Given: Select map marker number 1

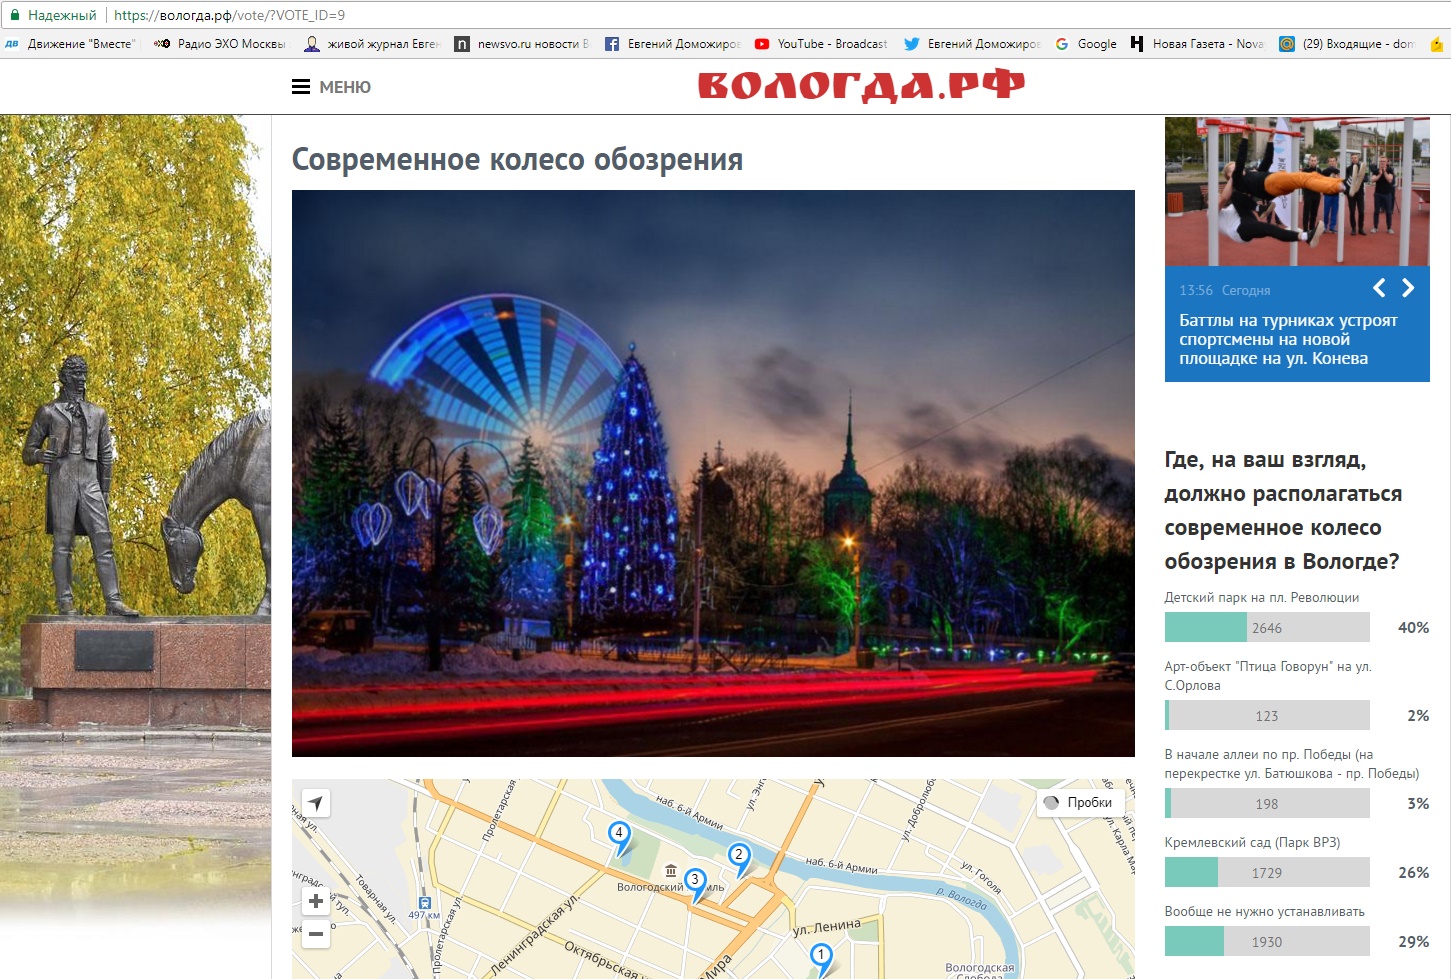Looking at the screenshot, I should click(x=821, y=956).
